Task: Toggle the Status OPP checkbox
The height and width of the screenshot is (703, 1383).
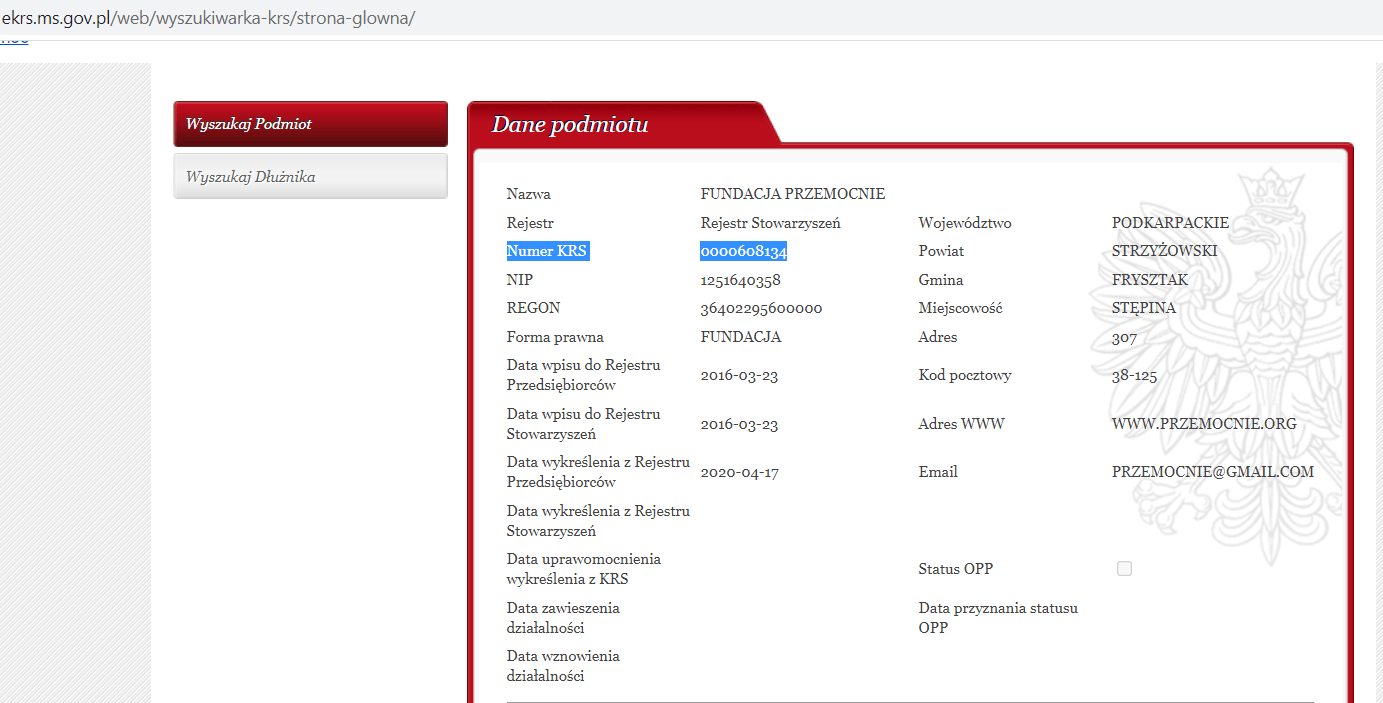Action: (x=1124, y=569)
